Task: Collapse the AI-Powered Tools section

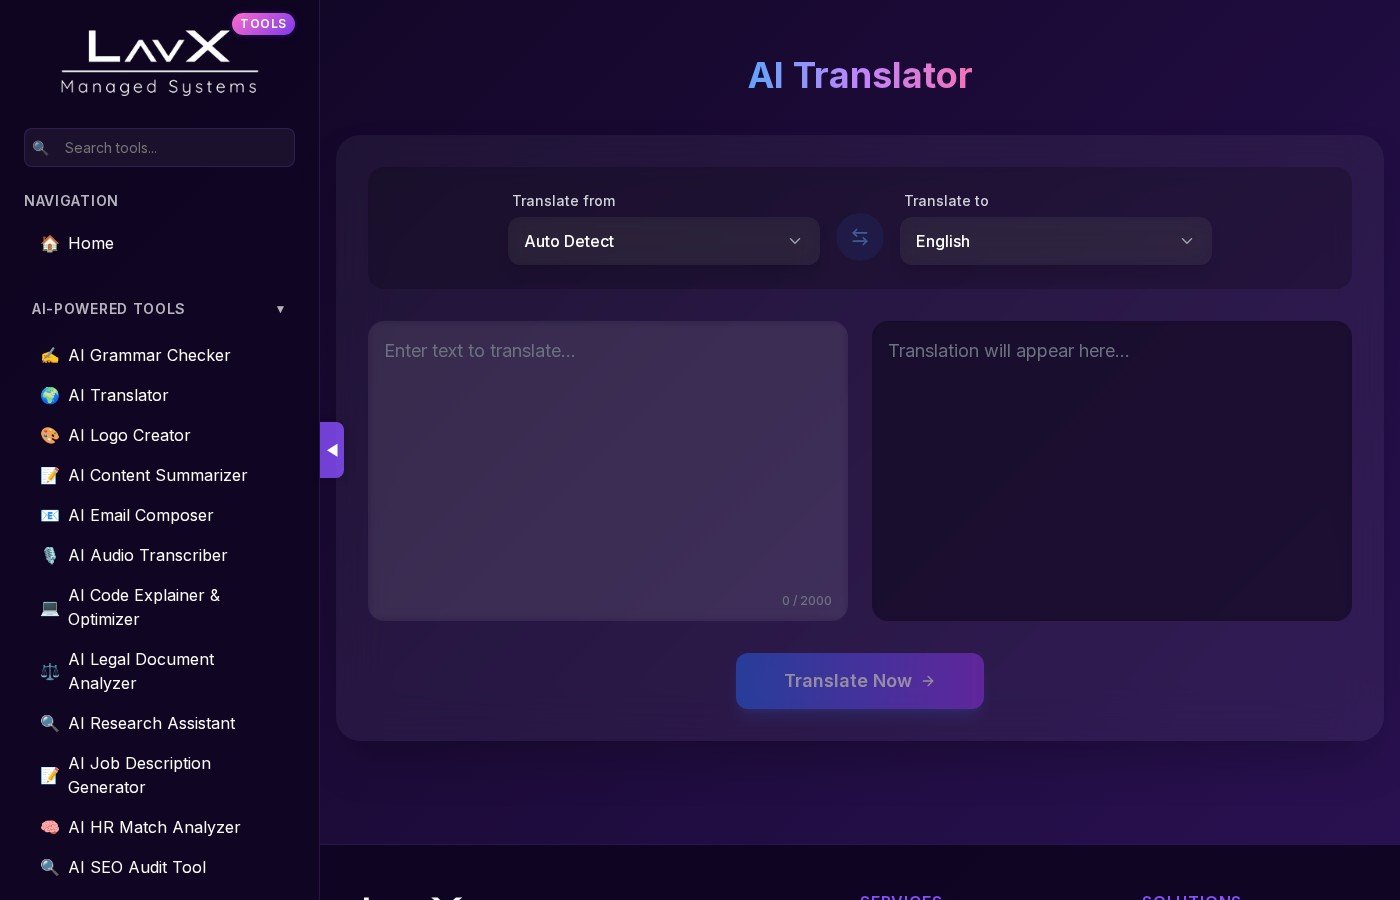Action: [x=280, y=309]
